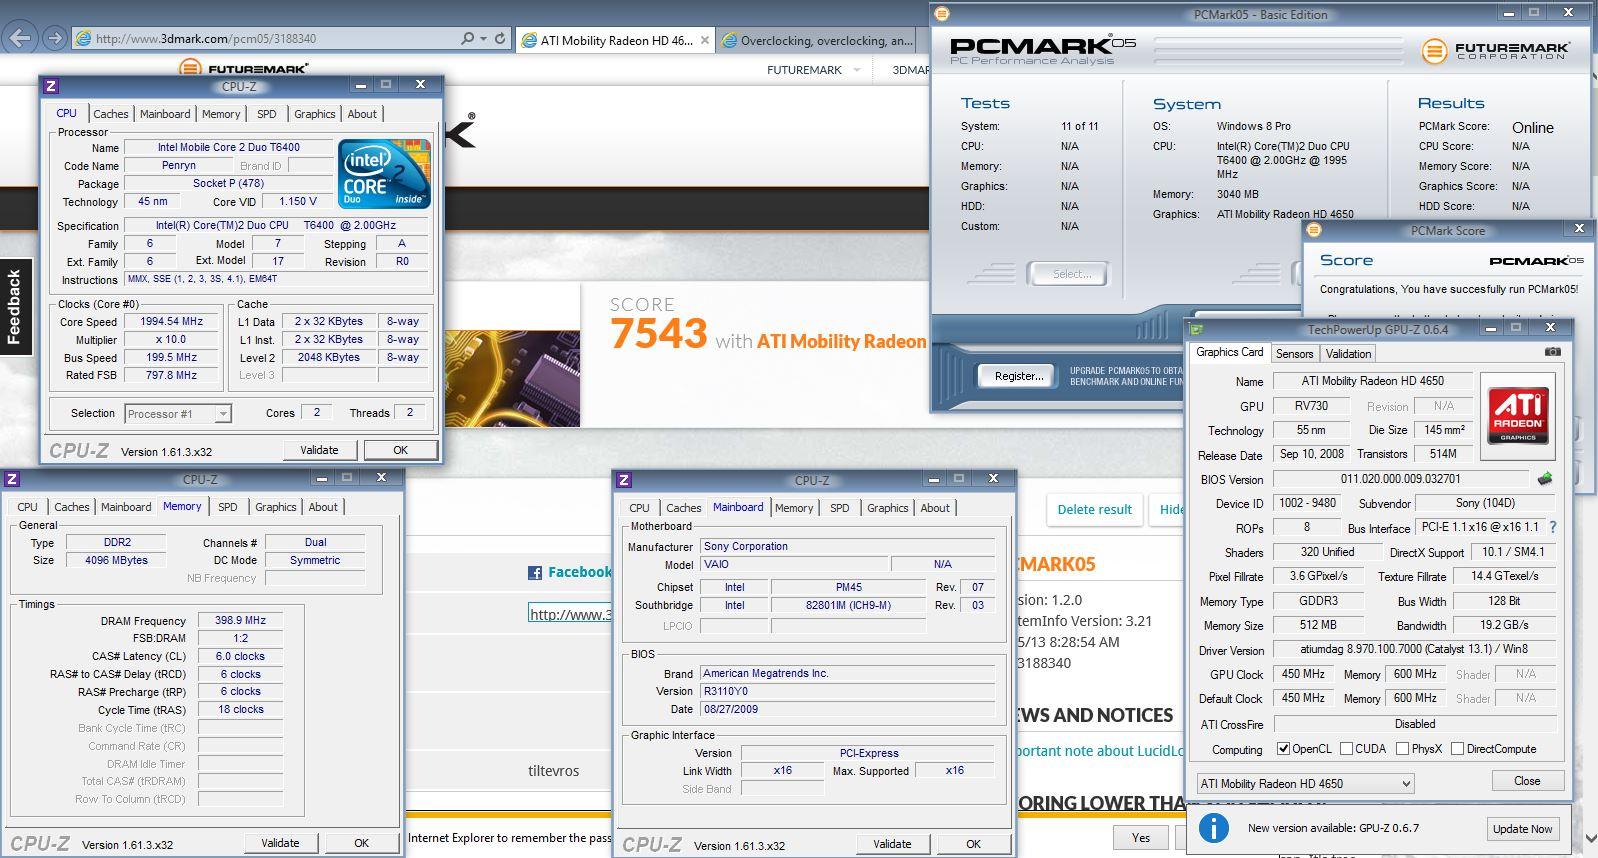Click Validate in CPU-Z CPU window
Viewport: 1598px width, 858px height.
[x=319, y=450]
